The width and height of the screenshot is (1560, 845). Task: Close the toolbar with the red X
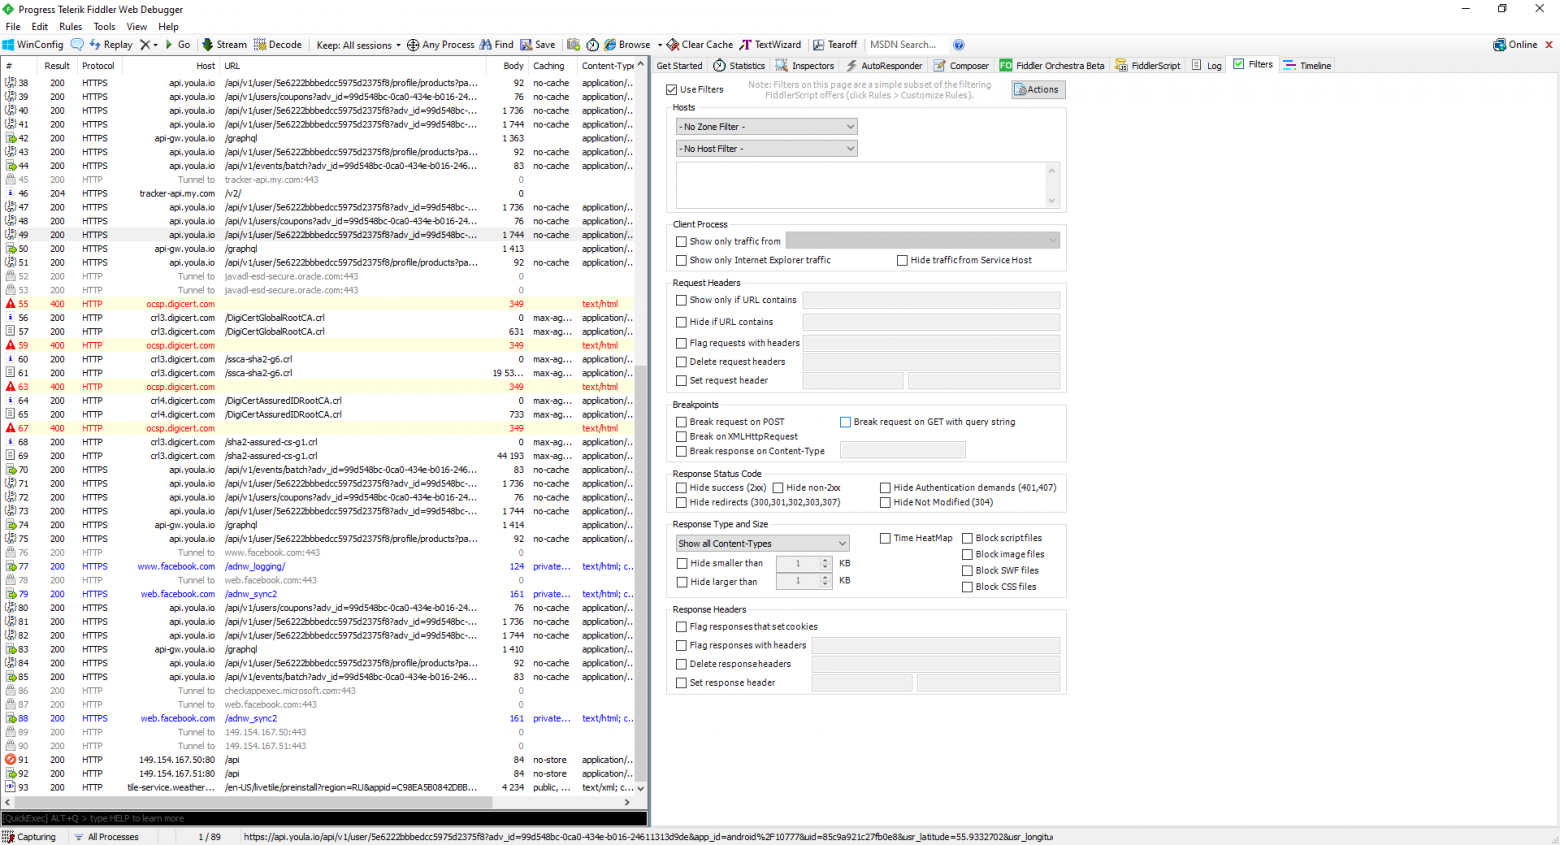click(x=1549, y=44)
